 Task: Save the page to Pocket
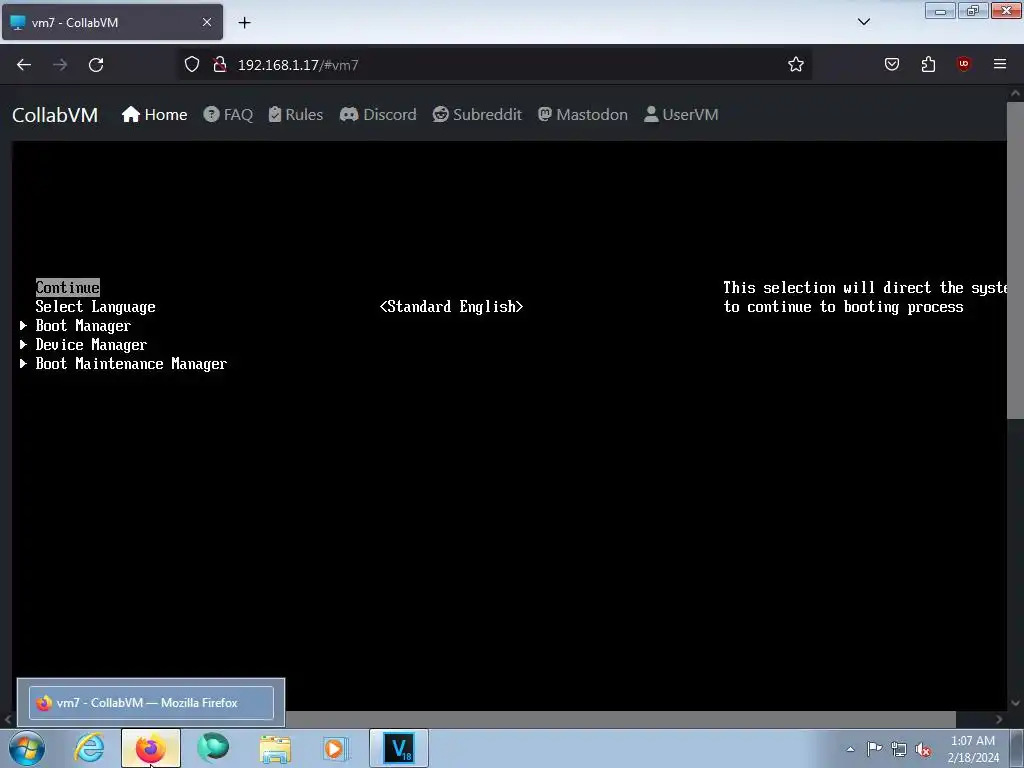891,65
